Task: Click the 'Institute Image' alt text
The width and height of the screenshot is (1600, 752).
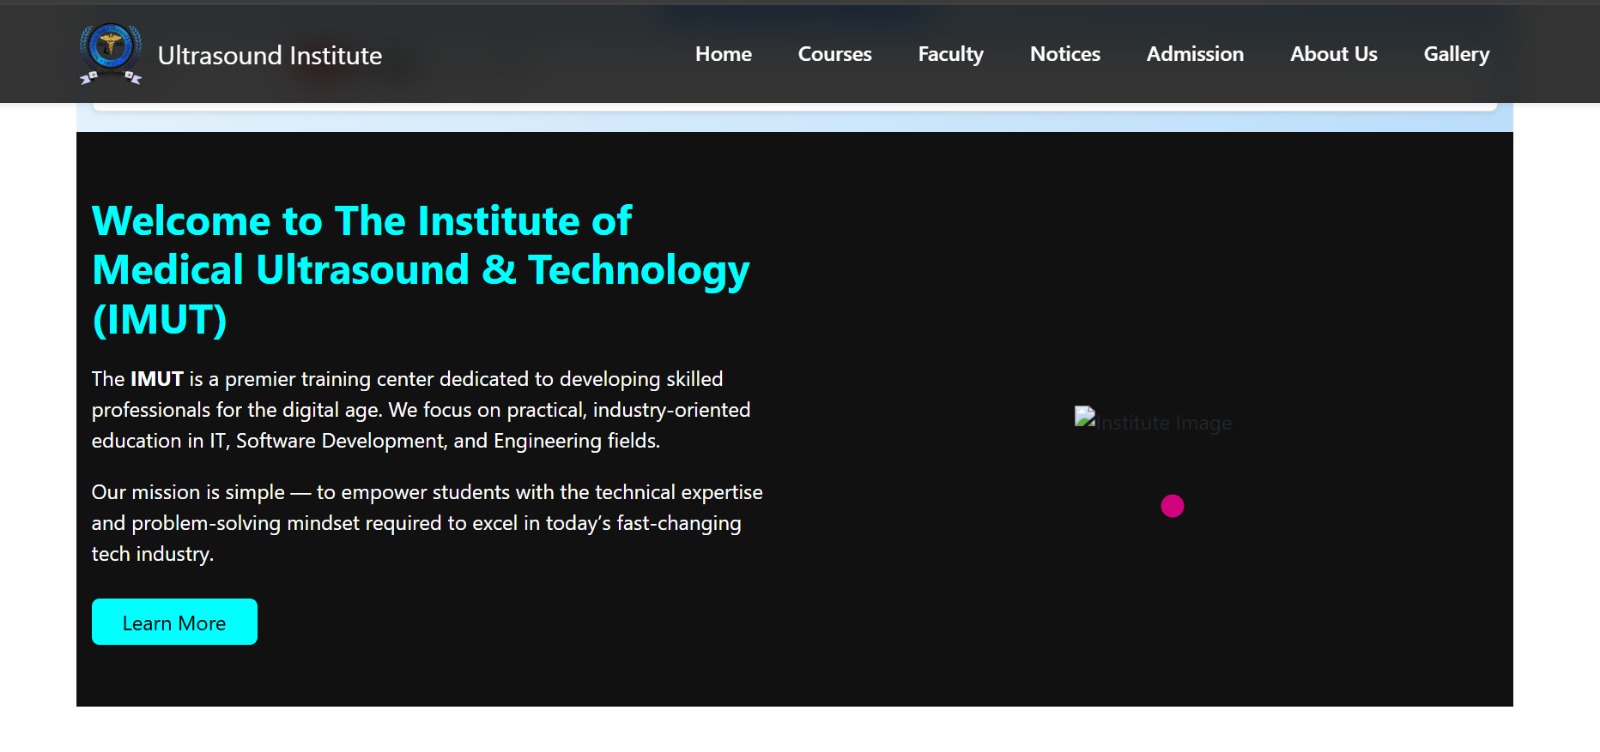Action: pyautogui.click(x=1165, y=423)
